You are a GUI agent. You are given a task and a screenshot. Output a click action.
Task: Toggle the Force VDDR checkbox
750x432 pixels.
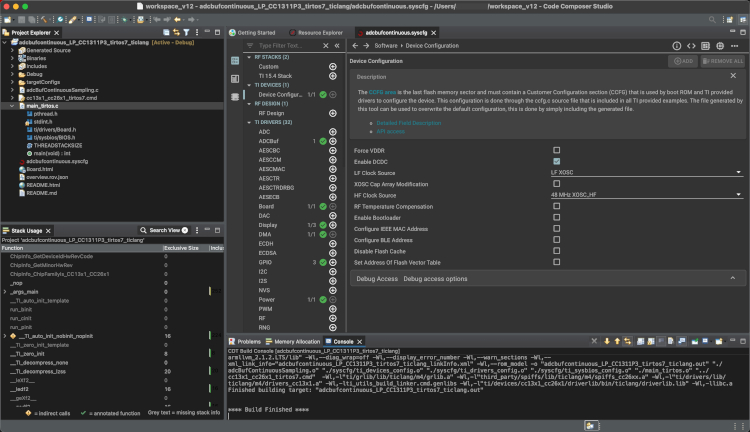(557, 150)
